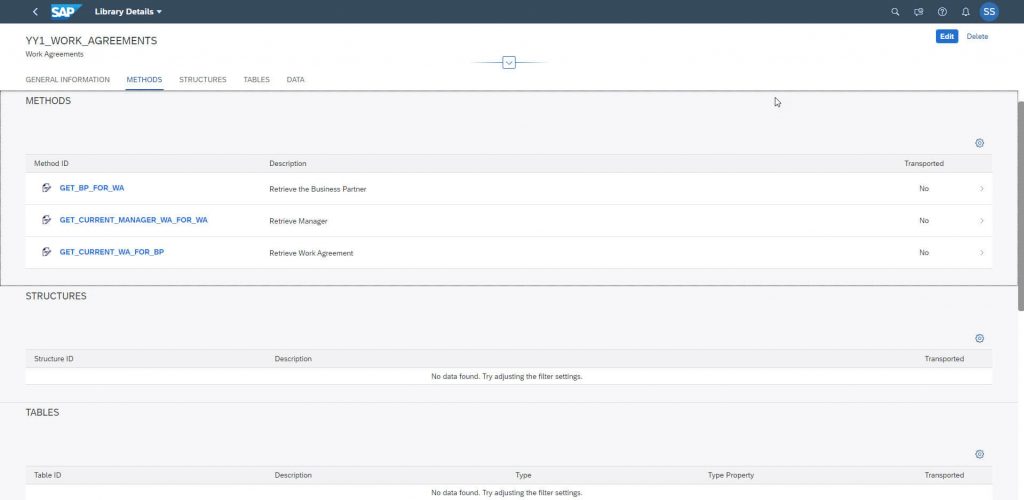Open the GET_BP_FOR_WA method link
Screen dimensions: 1024x500
tap(92, 188)
